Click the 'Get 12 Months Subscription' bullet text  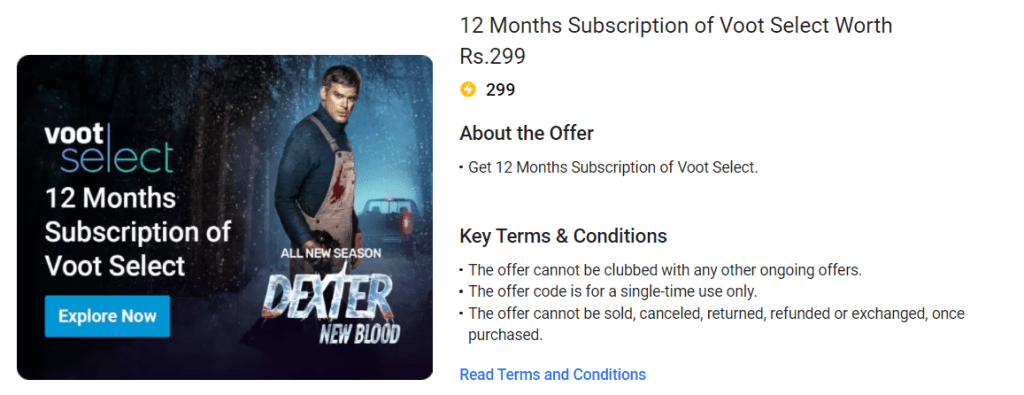pos(613,167)
